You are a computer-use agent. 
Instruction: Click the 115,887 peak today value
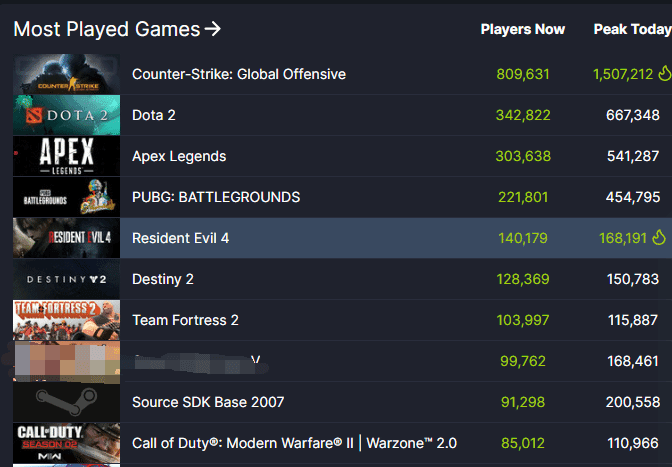pyautogui.click(x=633, y=320)
